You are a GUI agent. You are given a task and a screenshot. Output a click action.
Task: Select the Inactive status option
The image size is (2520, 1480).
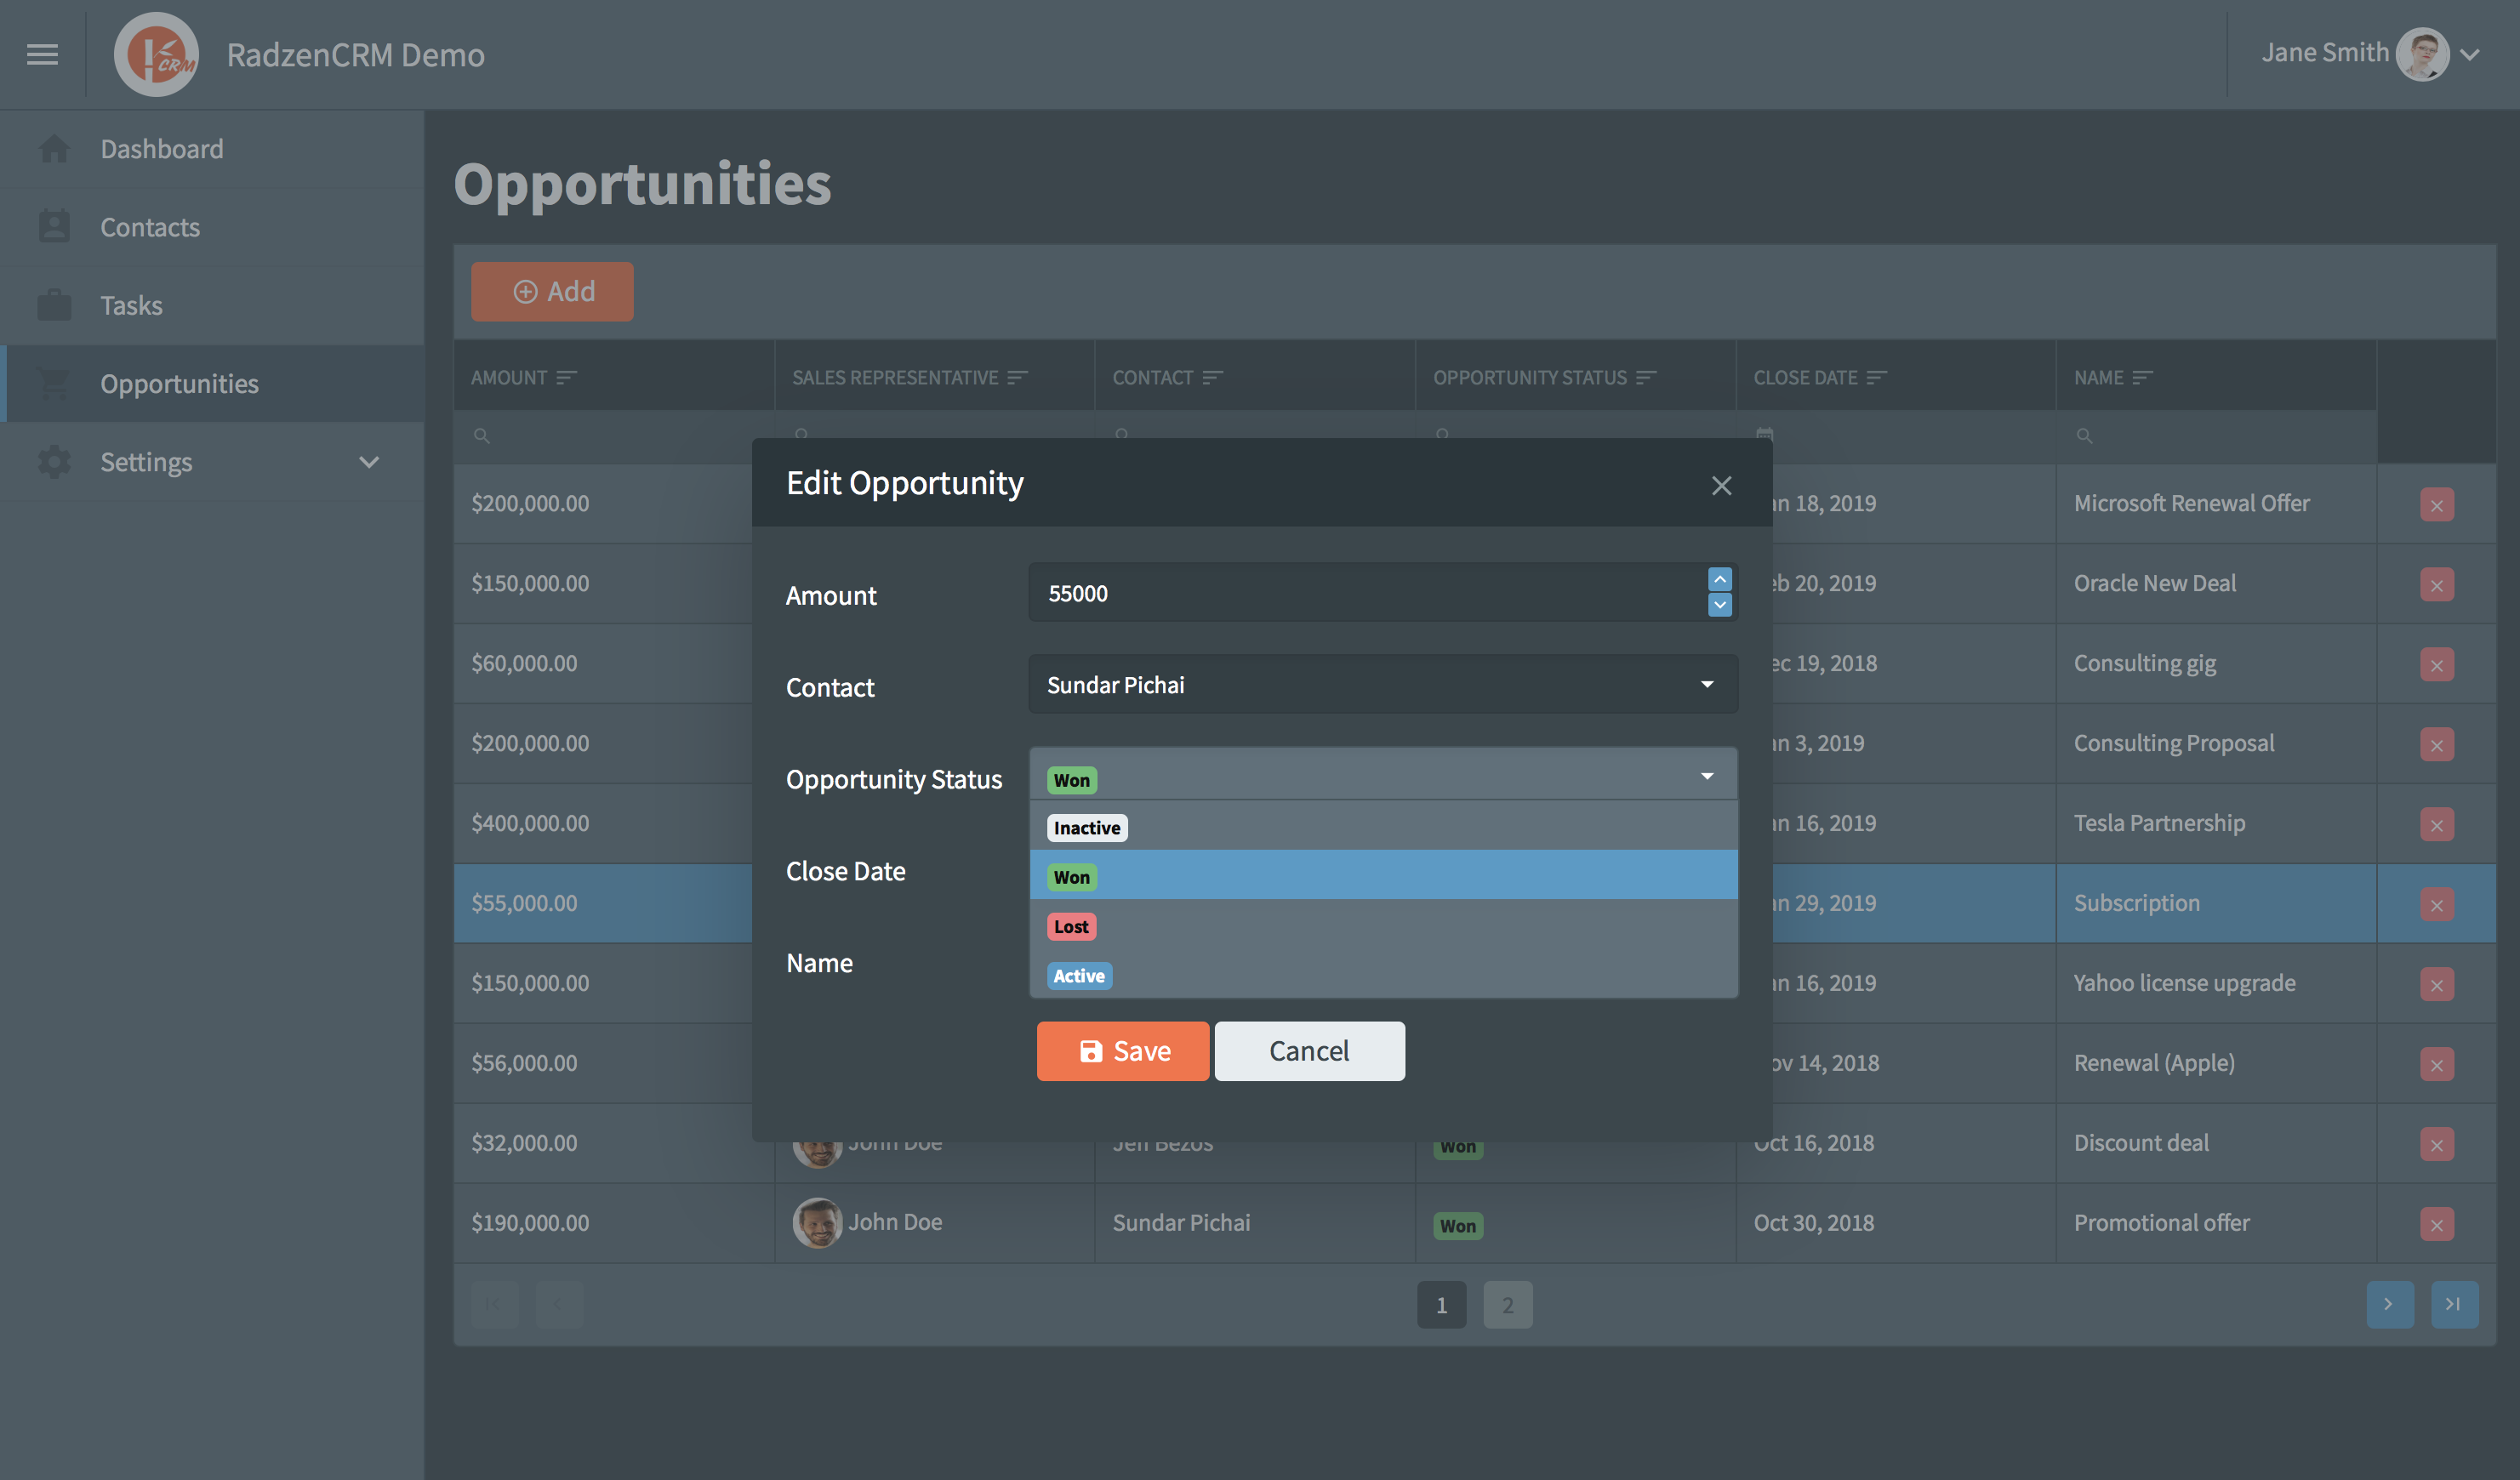click(1086, 828)
